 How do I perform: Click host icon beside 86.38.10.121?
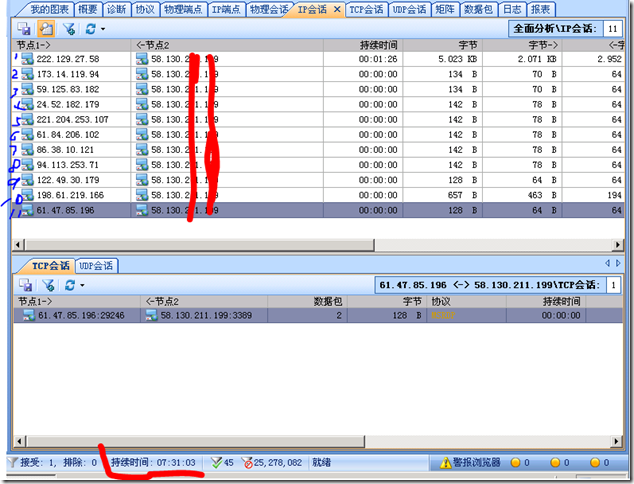(x=27, y=150)
